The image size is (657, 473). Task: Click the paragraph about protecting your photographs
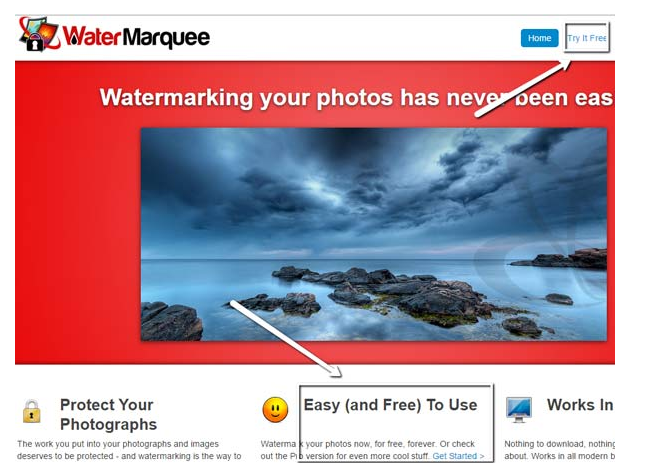click(x=129, y=450)
